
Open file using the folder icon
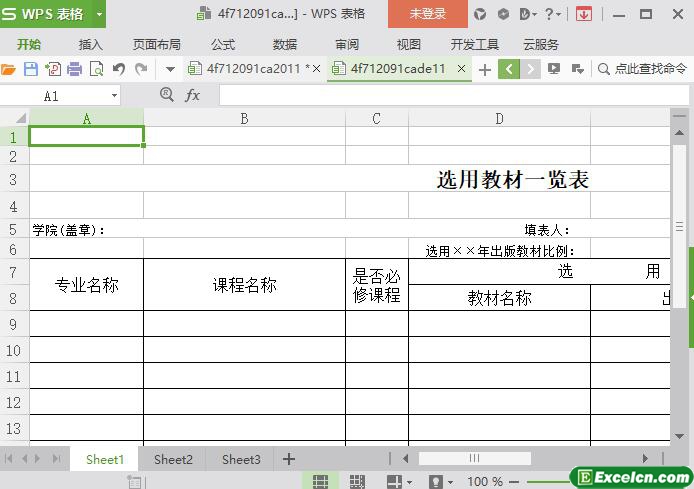(8, 69)
